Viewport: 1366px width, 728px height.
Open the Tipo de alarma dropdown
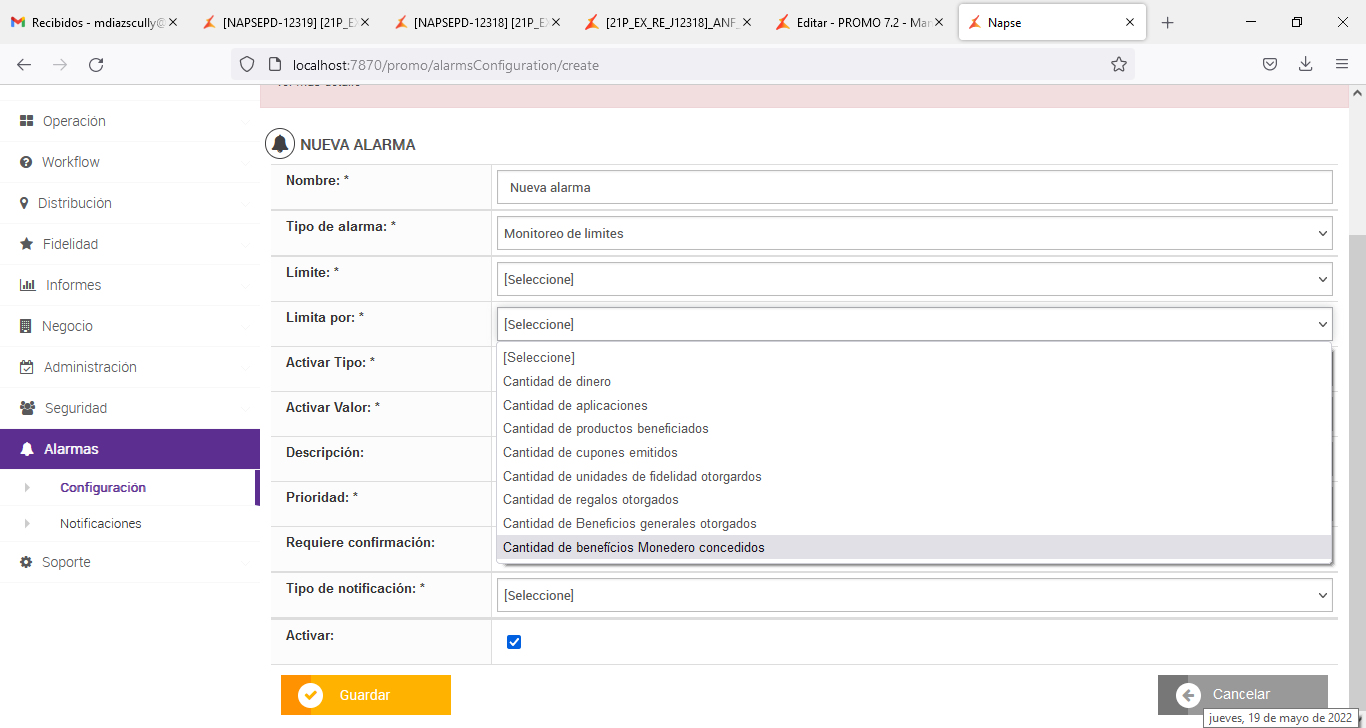(914, 233)
